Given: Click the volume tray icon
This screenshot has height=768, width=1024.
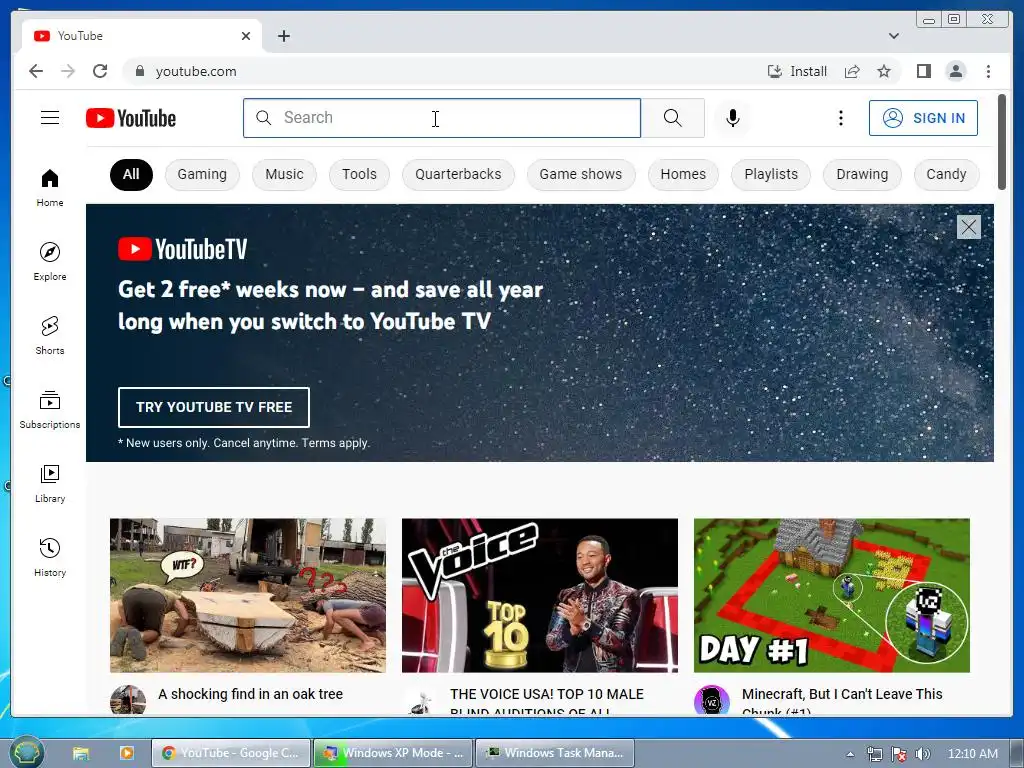Looking at the screenshot, I should 922,754.
